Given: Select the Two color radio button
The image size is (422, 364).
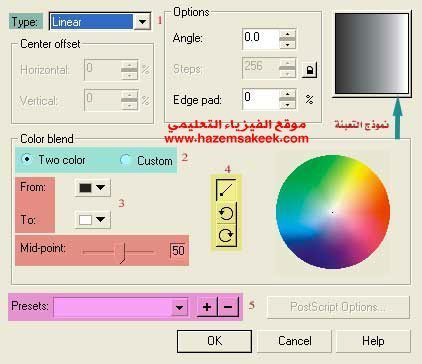Looking at the screenshot, I should click(x=26, y=159).
